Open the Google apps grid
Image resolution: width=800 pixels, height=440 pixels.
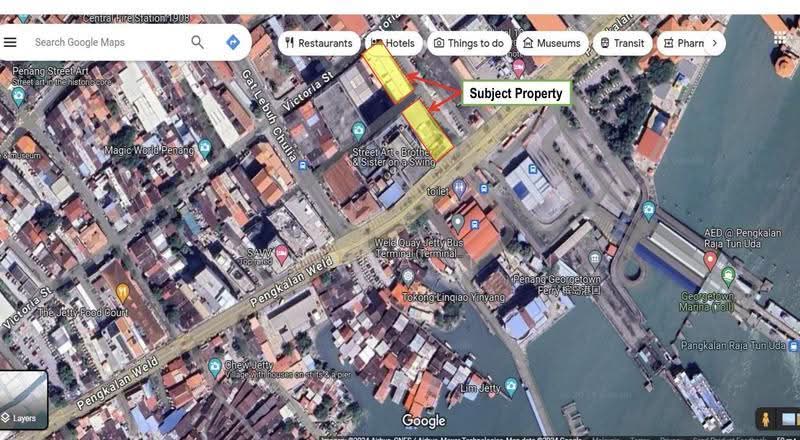click(779, 38)
